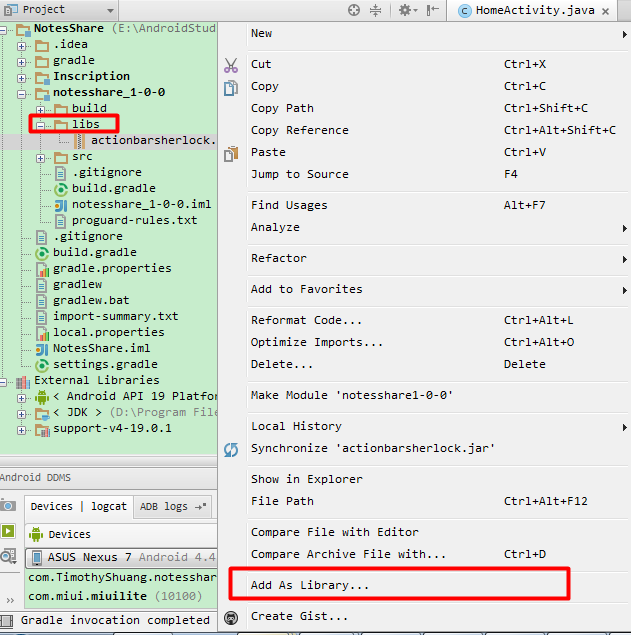Expand the build folder
The width and height of the screenshot is (631, 635).
click(x=41, y=110)
